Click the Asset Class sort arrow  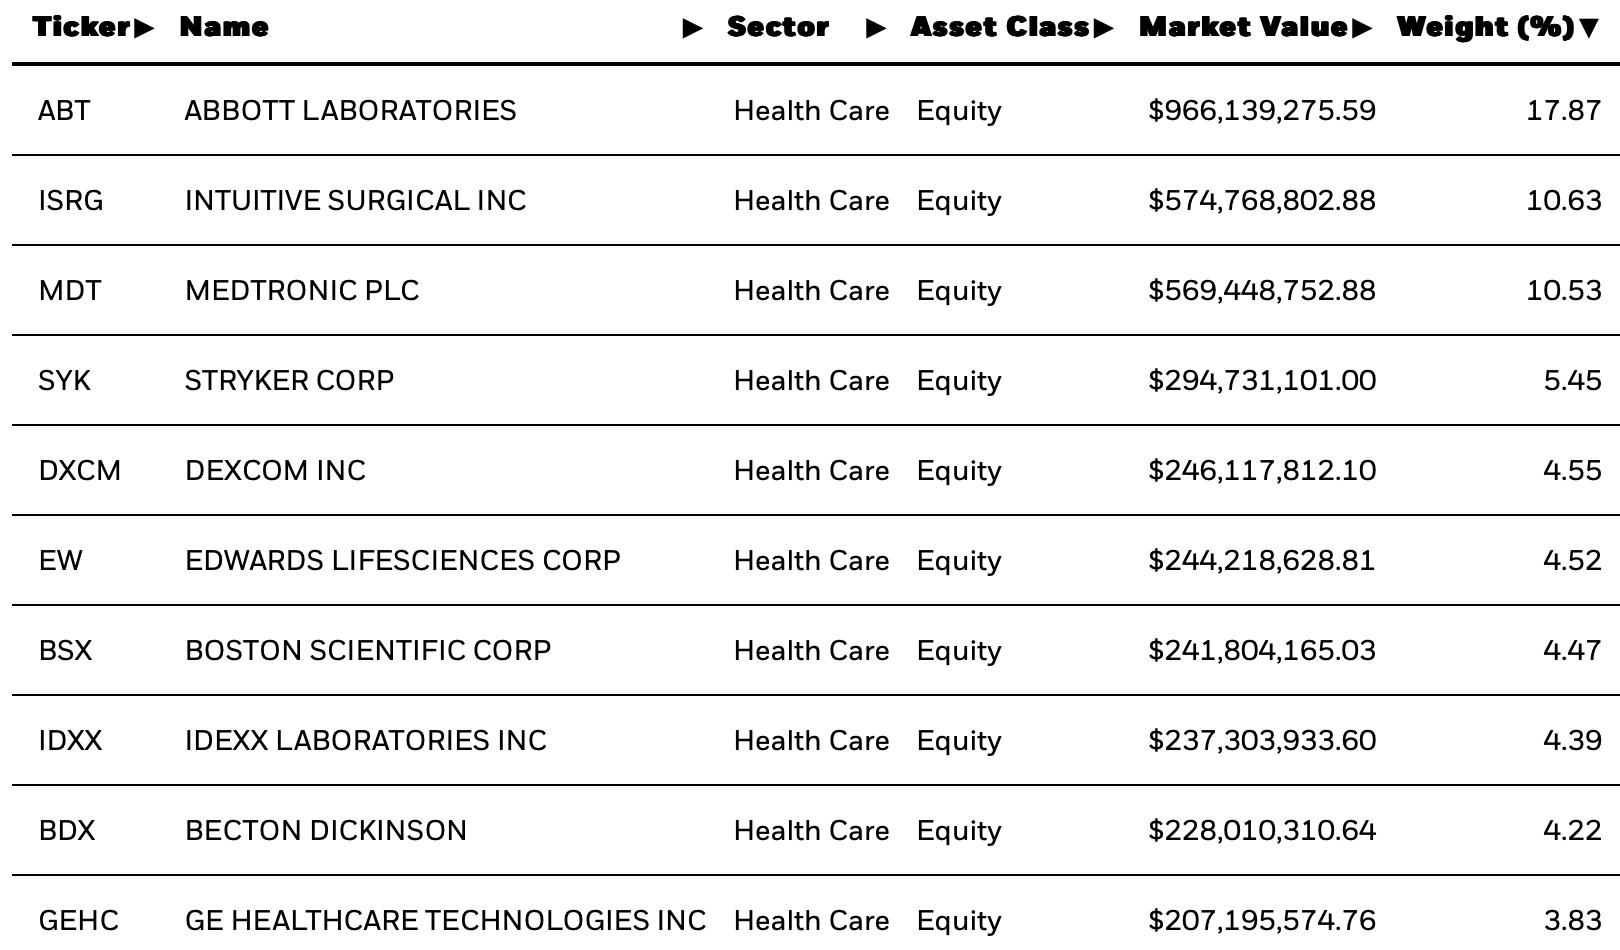point(1103,28)
